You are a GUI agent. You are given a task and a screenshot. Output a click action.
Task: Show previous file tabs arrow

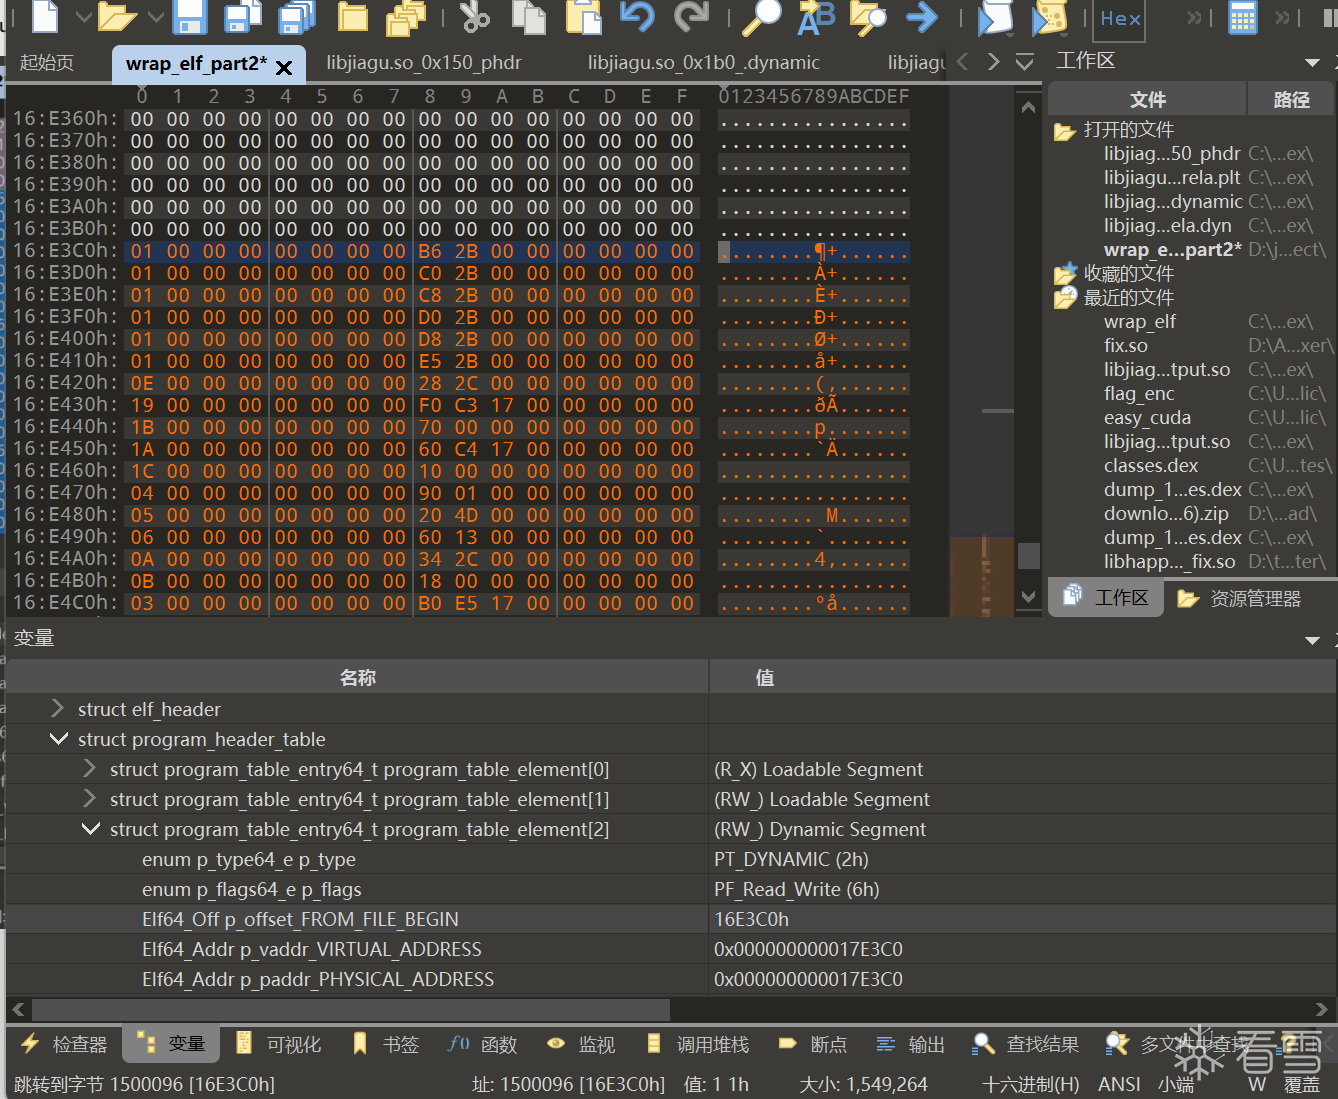click(x=962, y=62)
